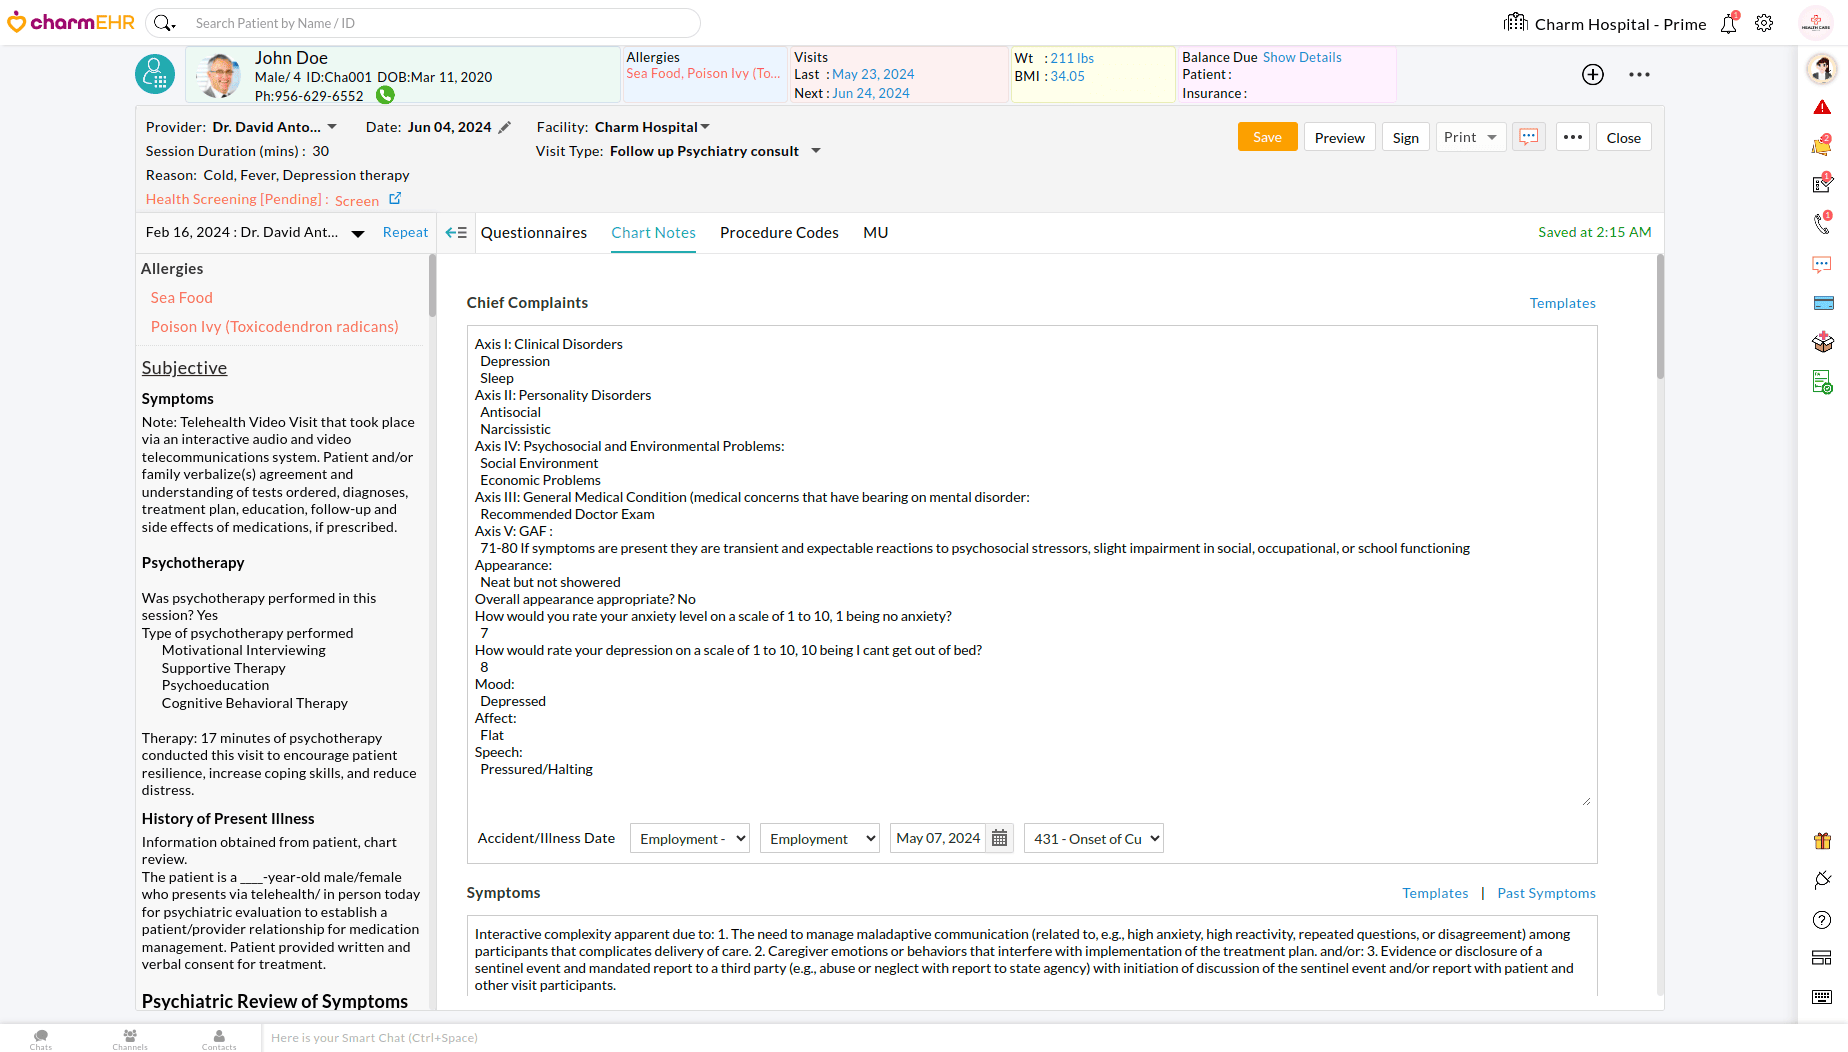
Task: Click the Sign button
Action: 1405,138
